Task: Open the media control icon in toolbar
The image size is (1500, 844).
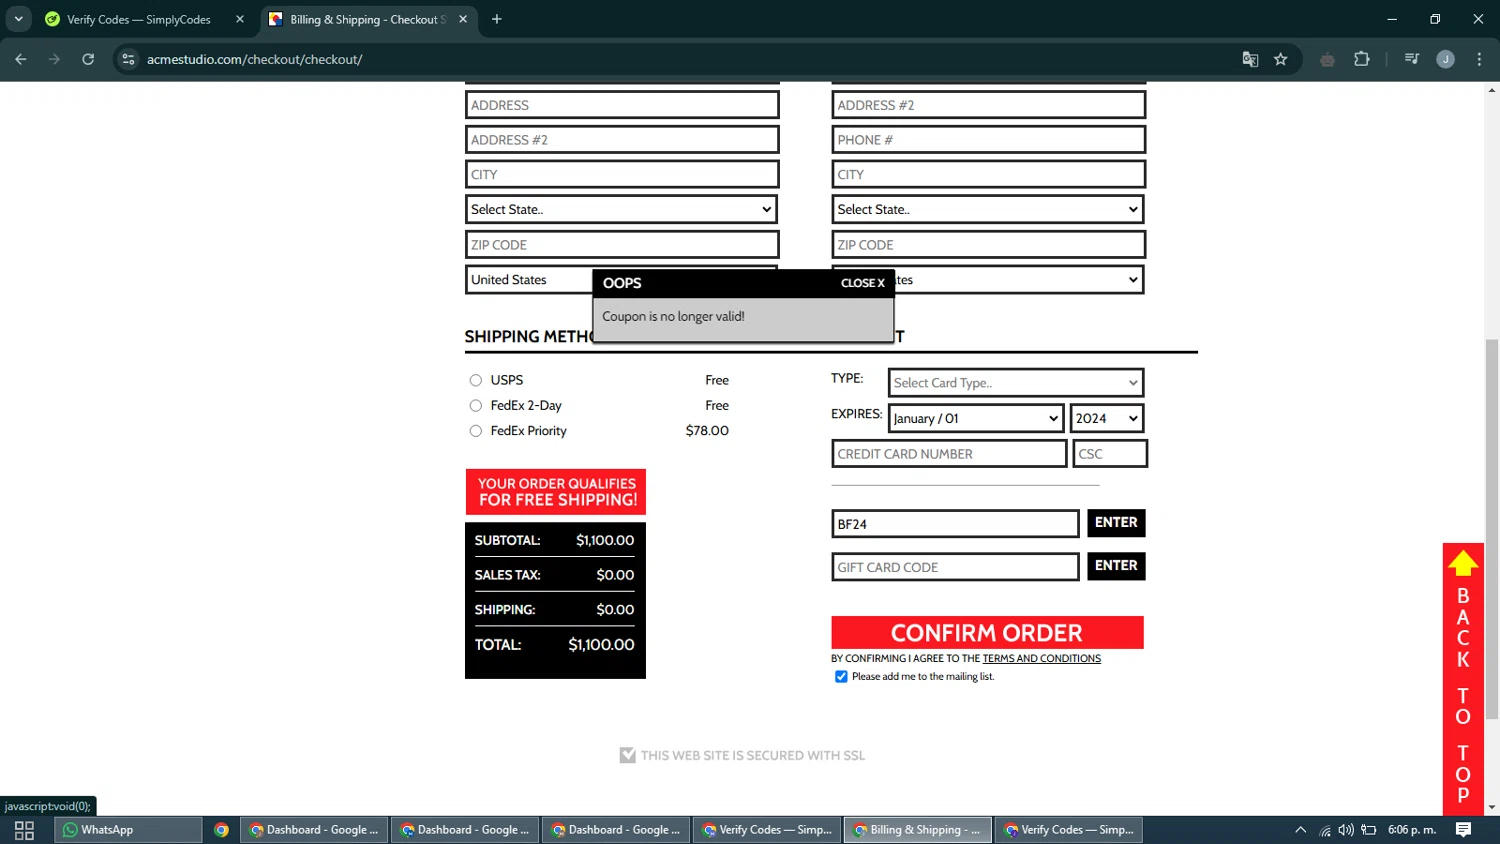Action: (x=1412, y=59)
